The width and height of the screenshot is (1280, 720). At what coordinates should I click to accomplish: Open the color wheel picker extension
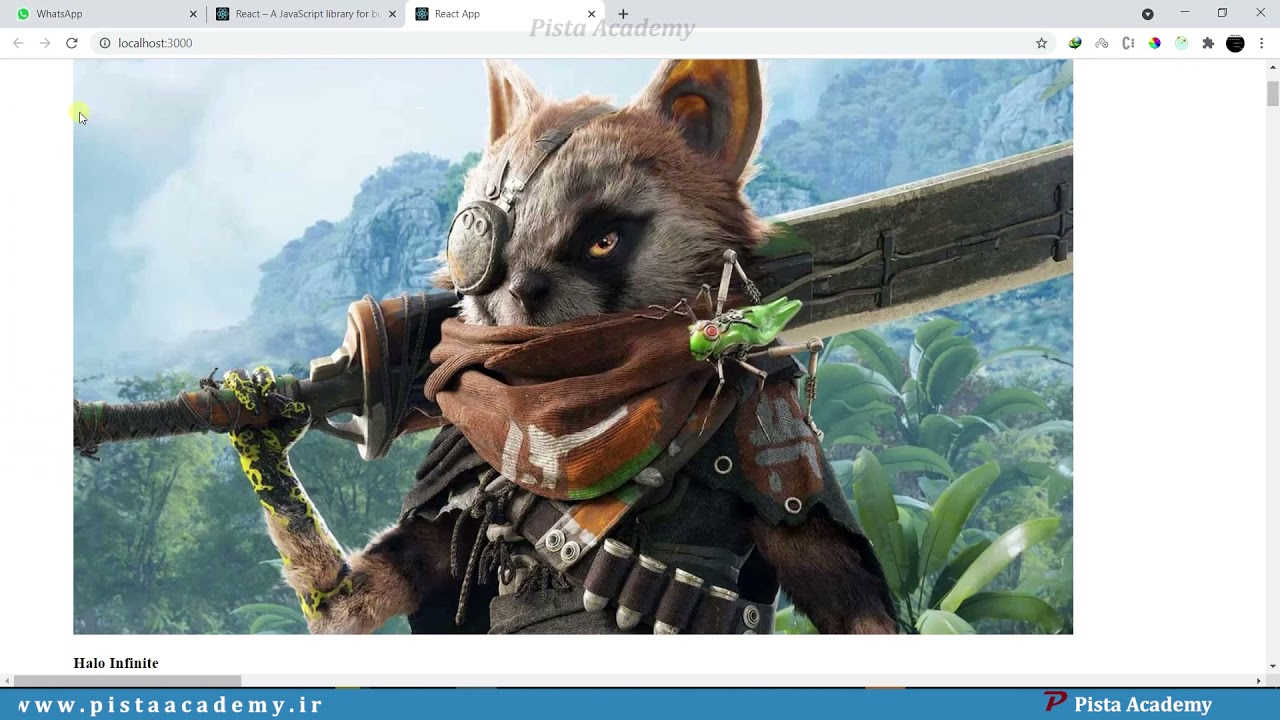pos(1155,43)
